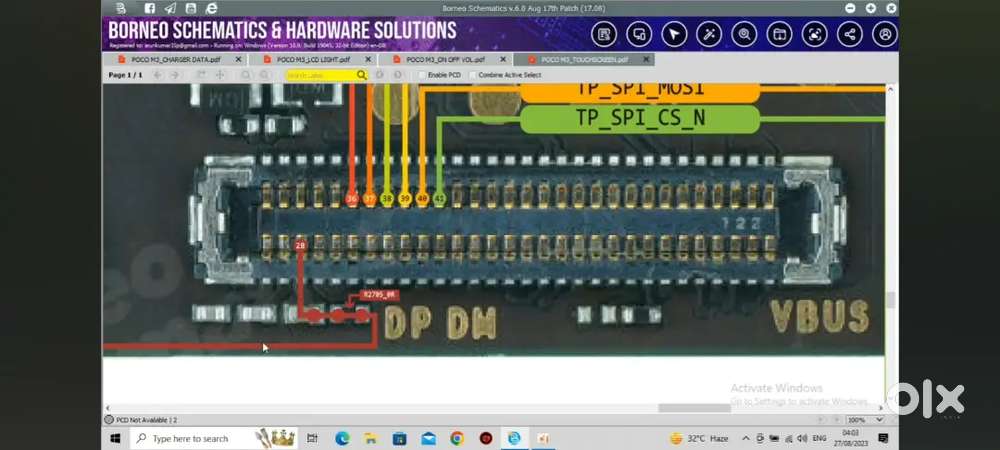The image size is (1000, 450).
Task: Open the user account icon in header
Action: 885,34
